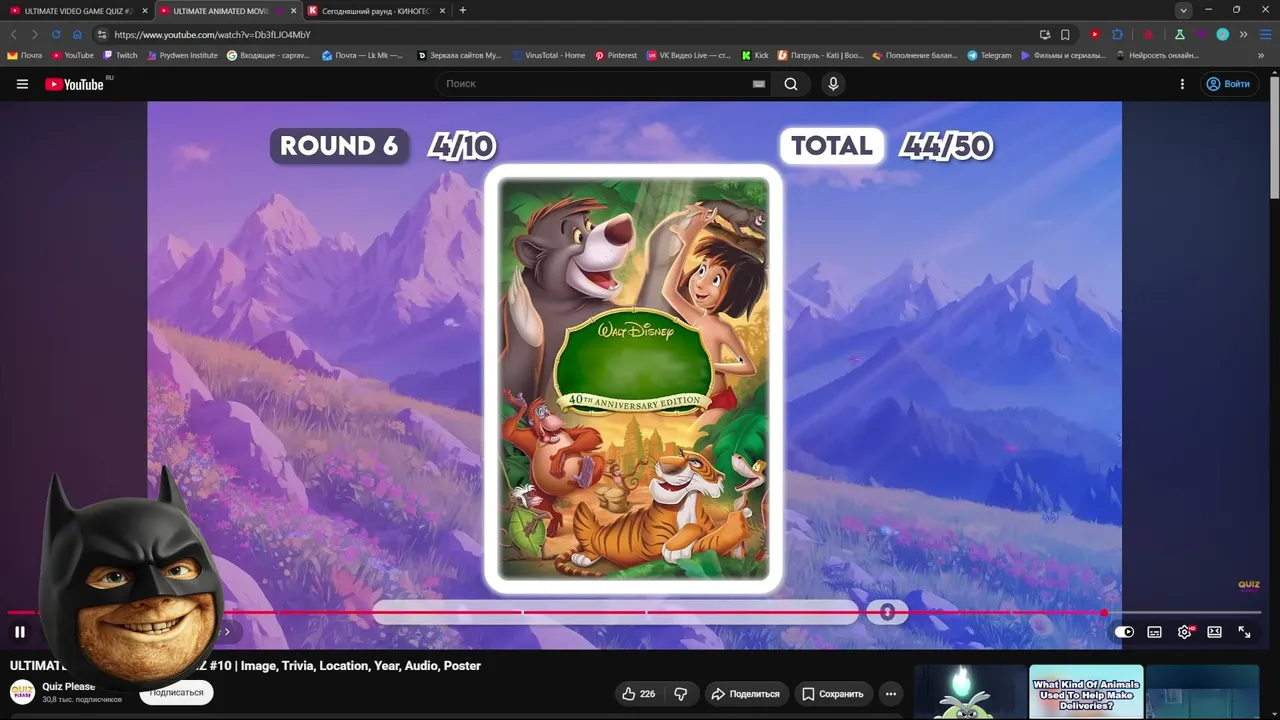Screen dimensions: 1280x720
Task: Close the ULTIMATE VIDEO GAME QUIZ tab
Action: 144,11
